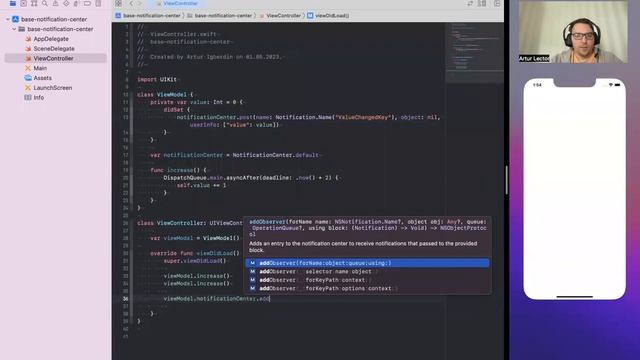Click the userInfo: ["value": value] line
640x360 pixels.
coord(235,124)
